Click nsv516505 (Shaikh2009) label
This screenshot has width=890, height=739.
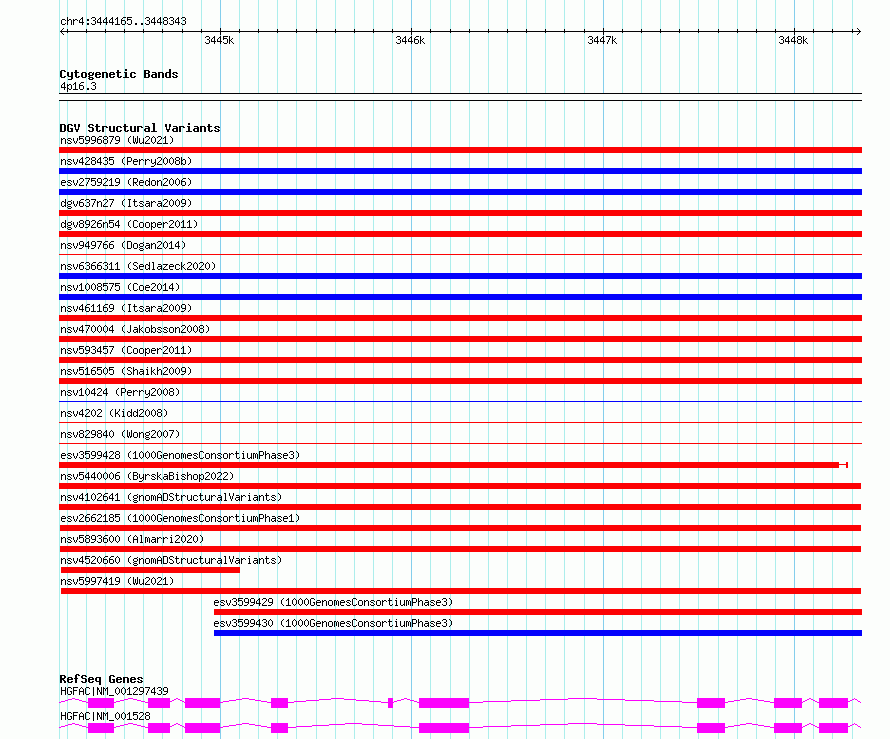point(126,371)
